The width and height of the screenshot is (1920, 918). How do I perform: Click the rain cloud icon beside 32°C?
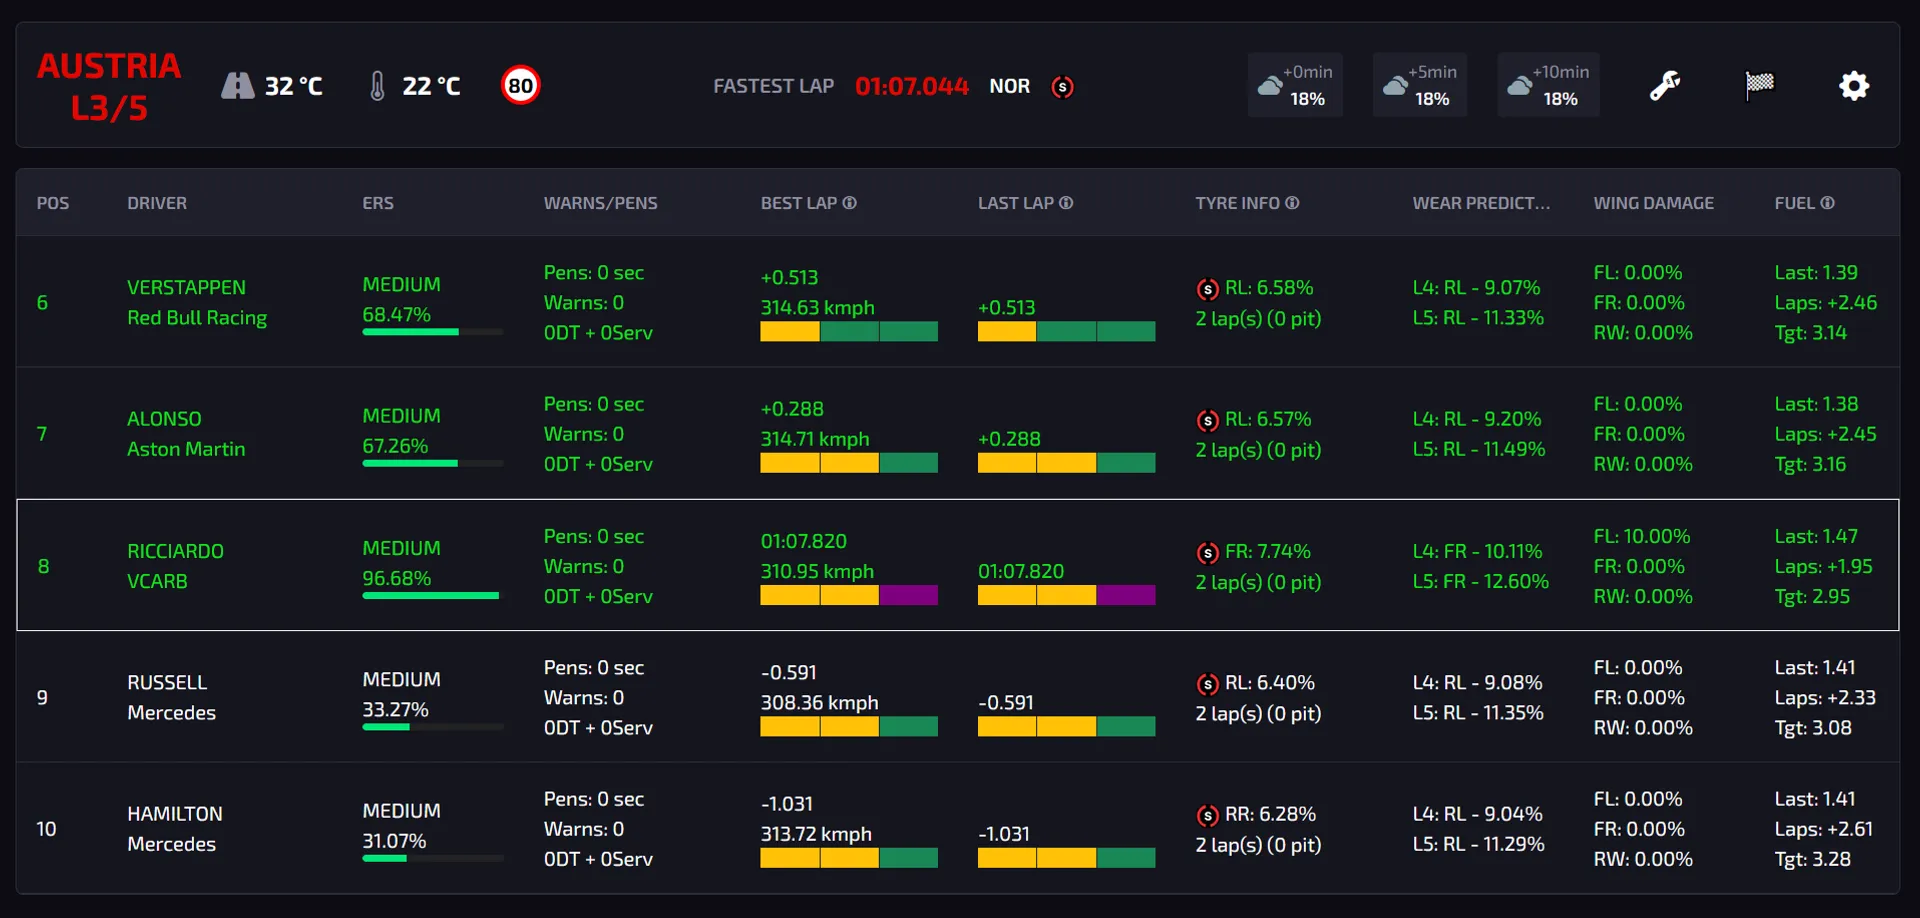click(x=236, y=85)
